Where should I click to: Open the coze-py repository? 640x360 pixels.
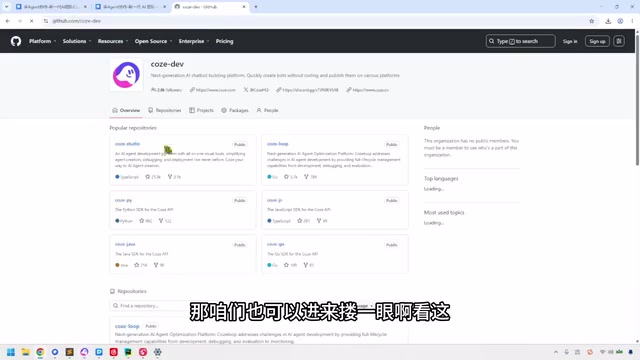(123, 200)
